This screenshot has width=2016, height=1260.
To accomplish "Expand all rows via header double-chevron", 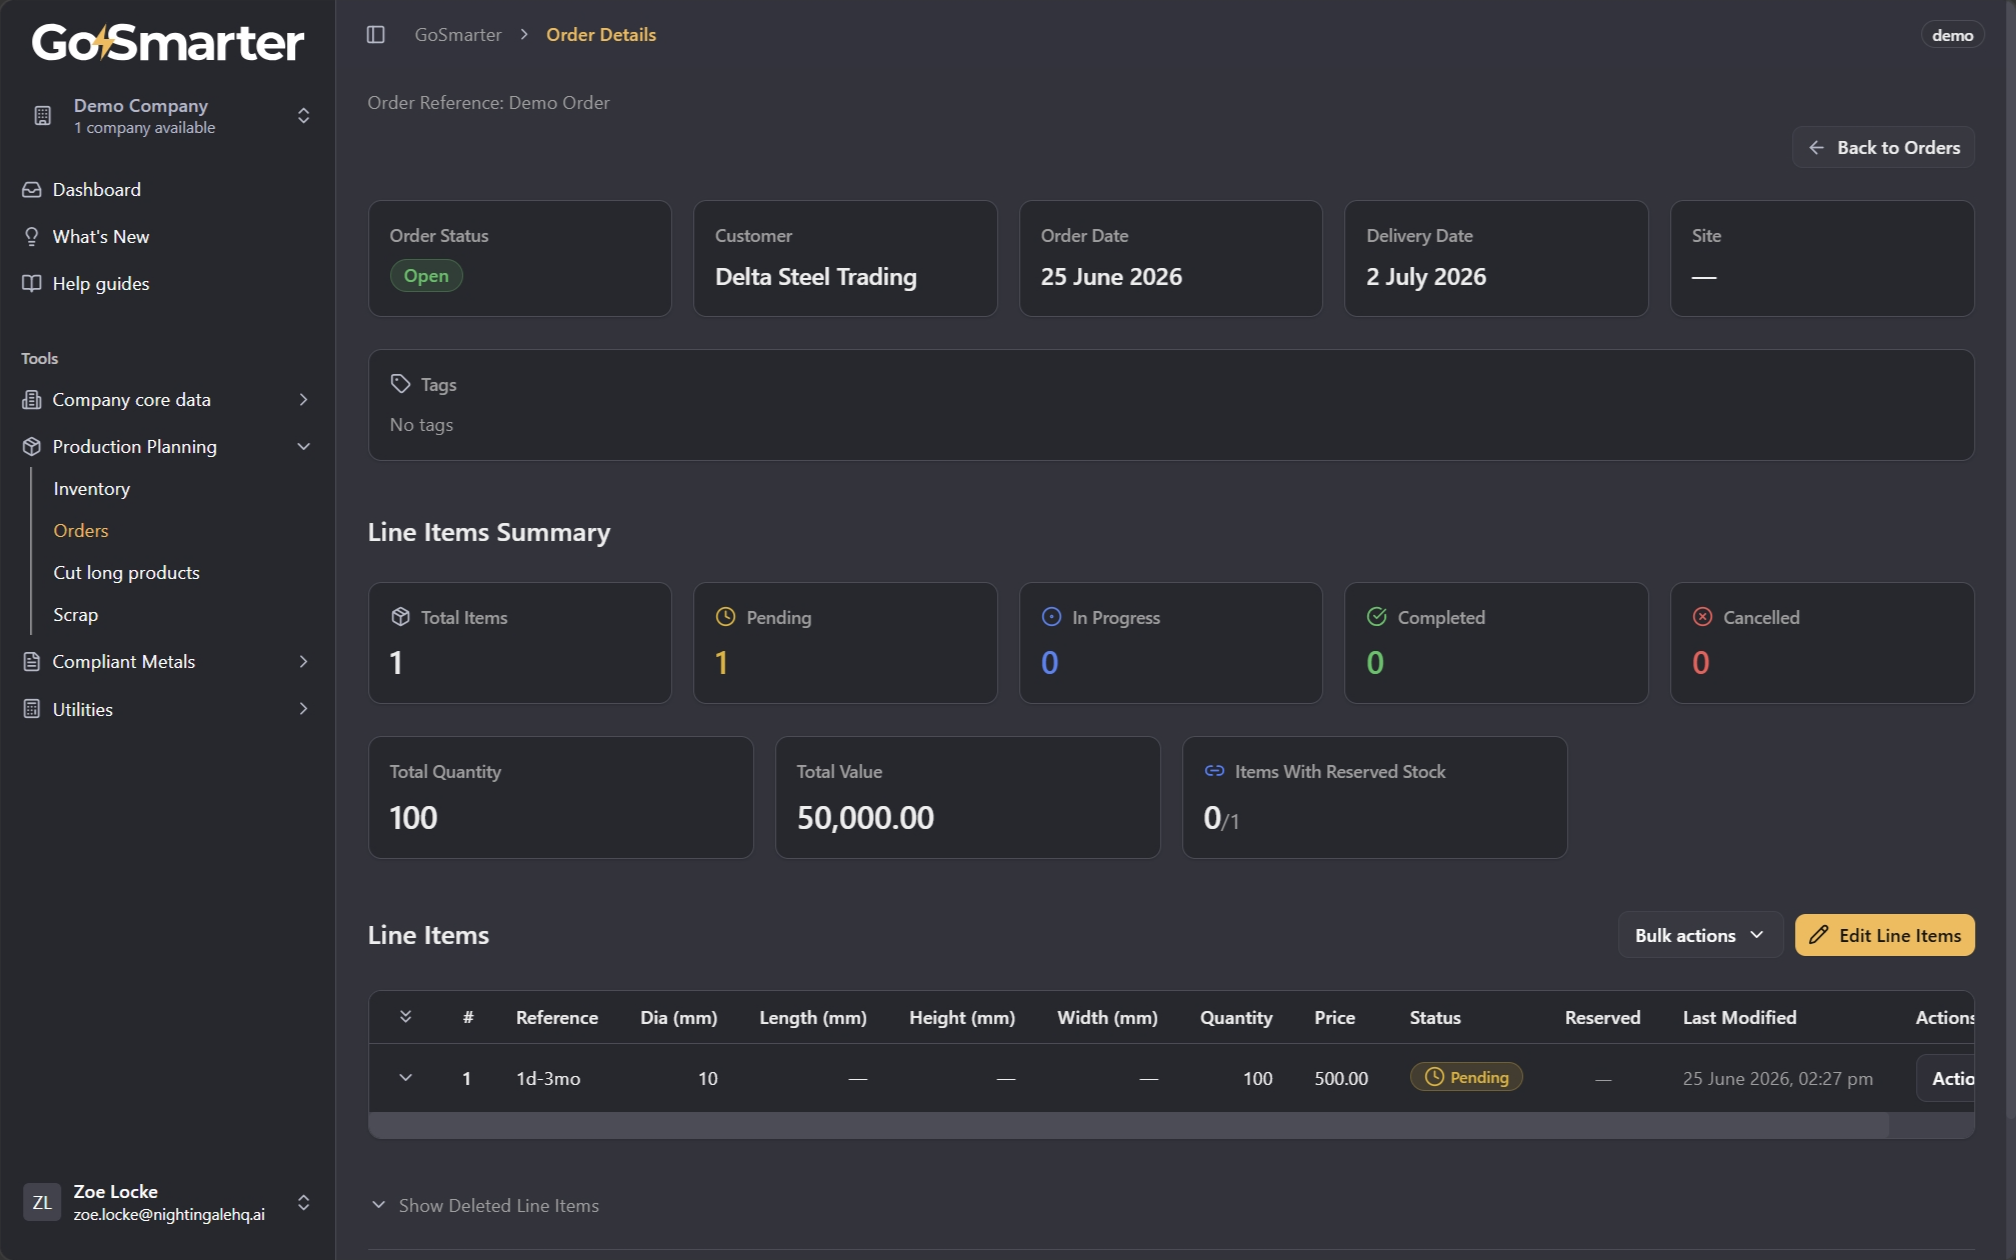I will pyautogui.click(x=406, y=1017).
